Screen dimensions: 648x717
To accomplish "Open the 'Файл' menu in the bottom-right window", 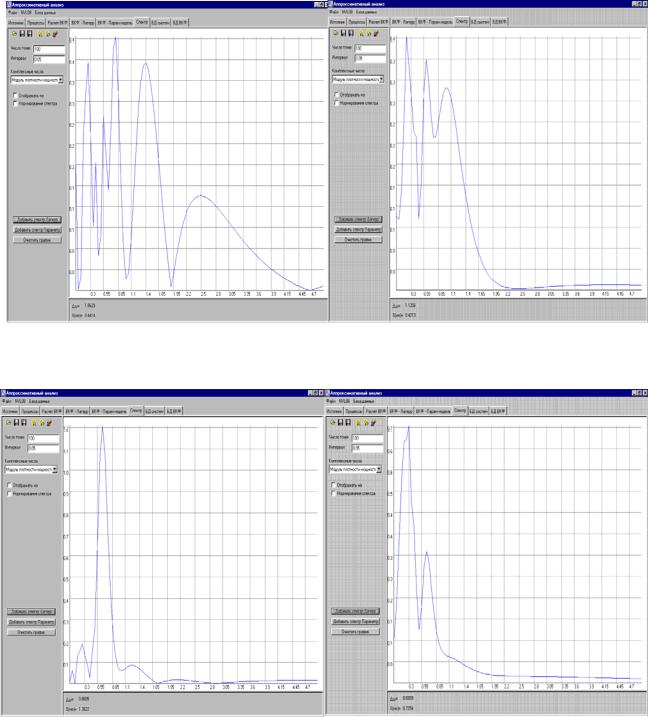I will (x=331, y=401).
